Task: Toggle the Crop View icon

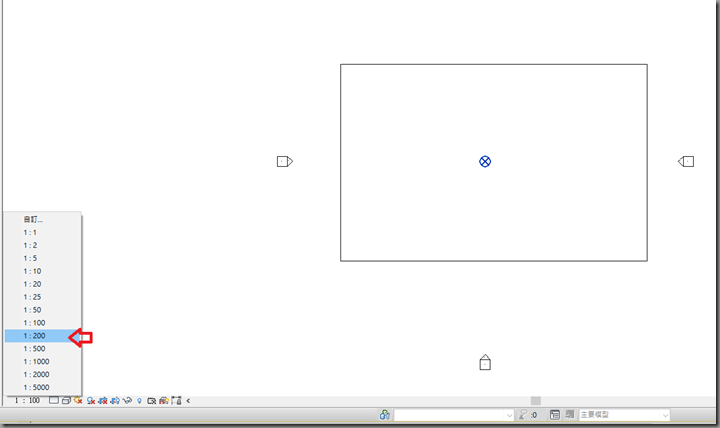Action: click(103, 401)
